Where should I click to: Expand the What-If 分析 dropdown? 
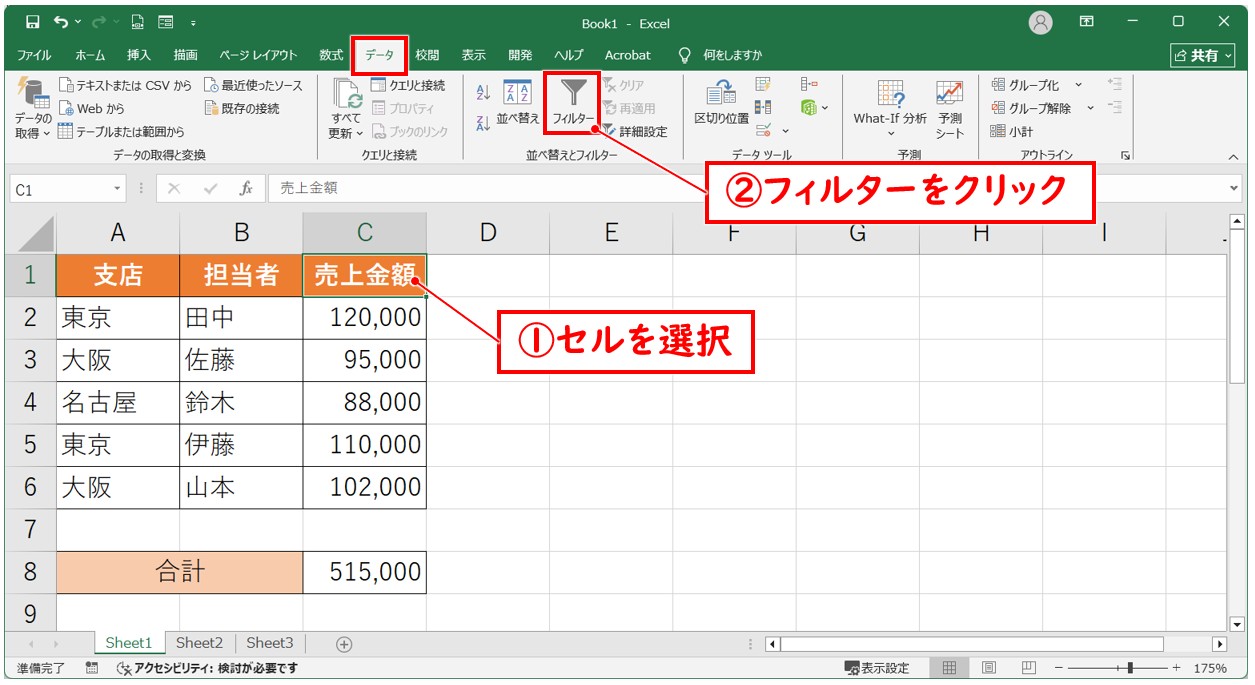[x=890, y=132]
